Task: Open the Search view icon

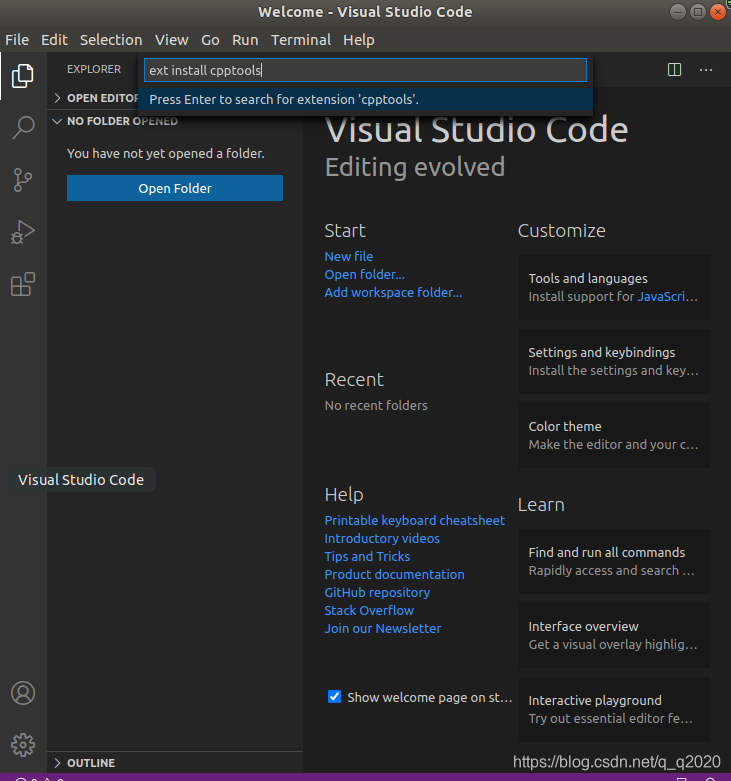Action: point(23,128)
